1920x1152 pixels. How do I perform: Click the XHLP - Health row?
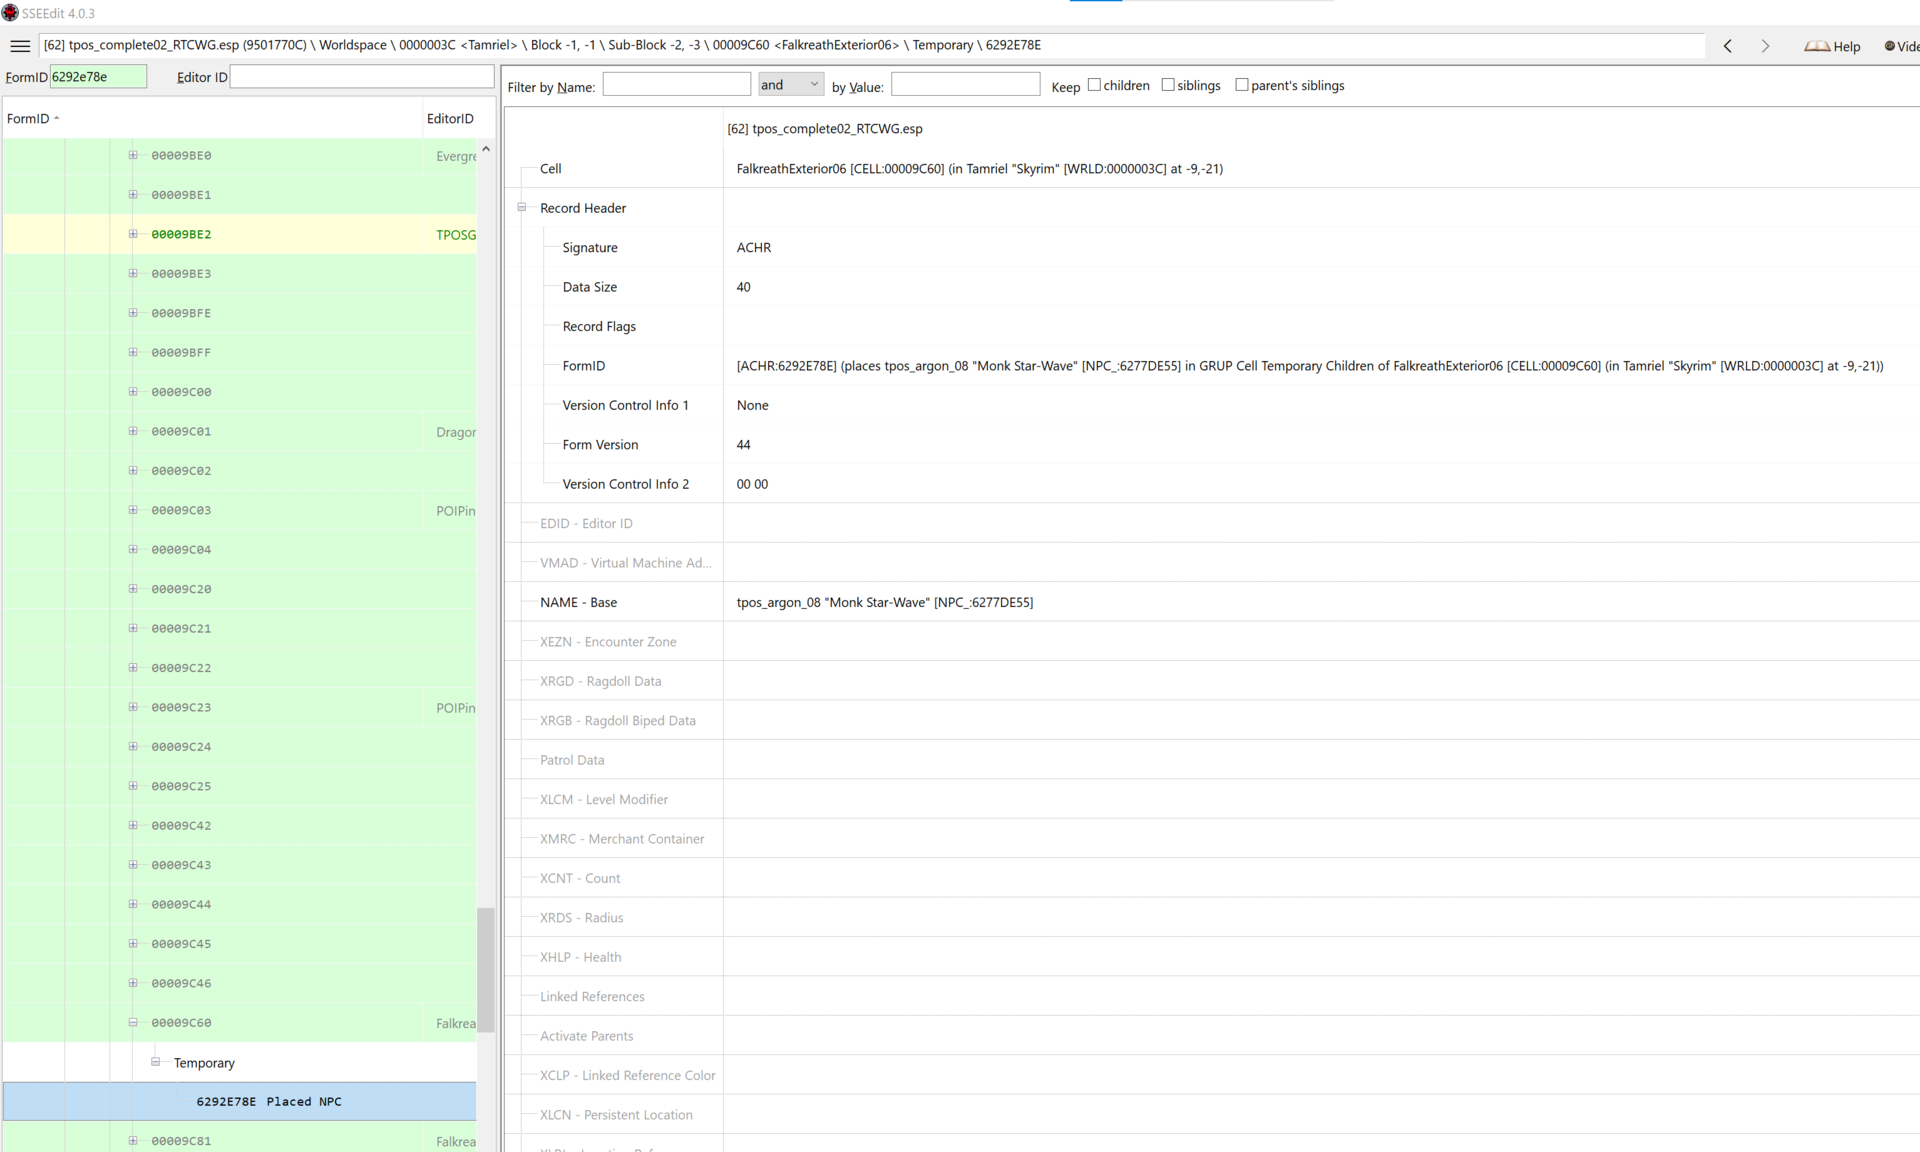(x=1212, y=957)
